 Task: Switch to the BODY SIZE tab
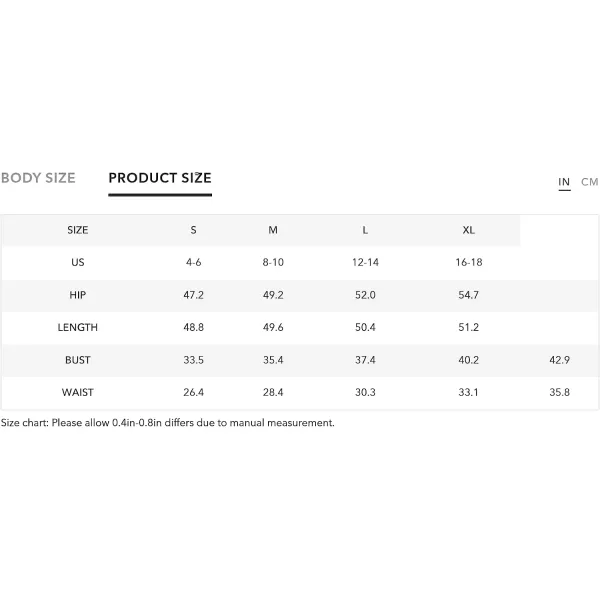(x=38, y=178)
